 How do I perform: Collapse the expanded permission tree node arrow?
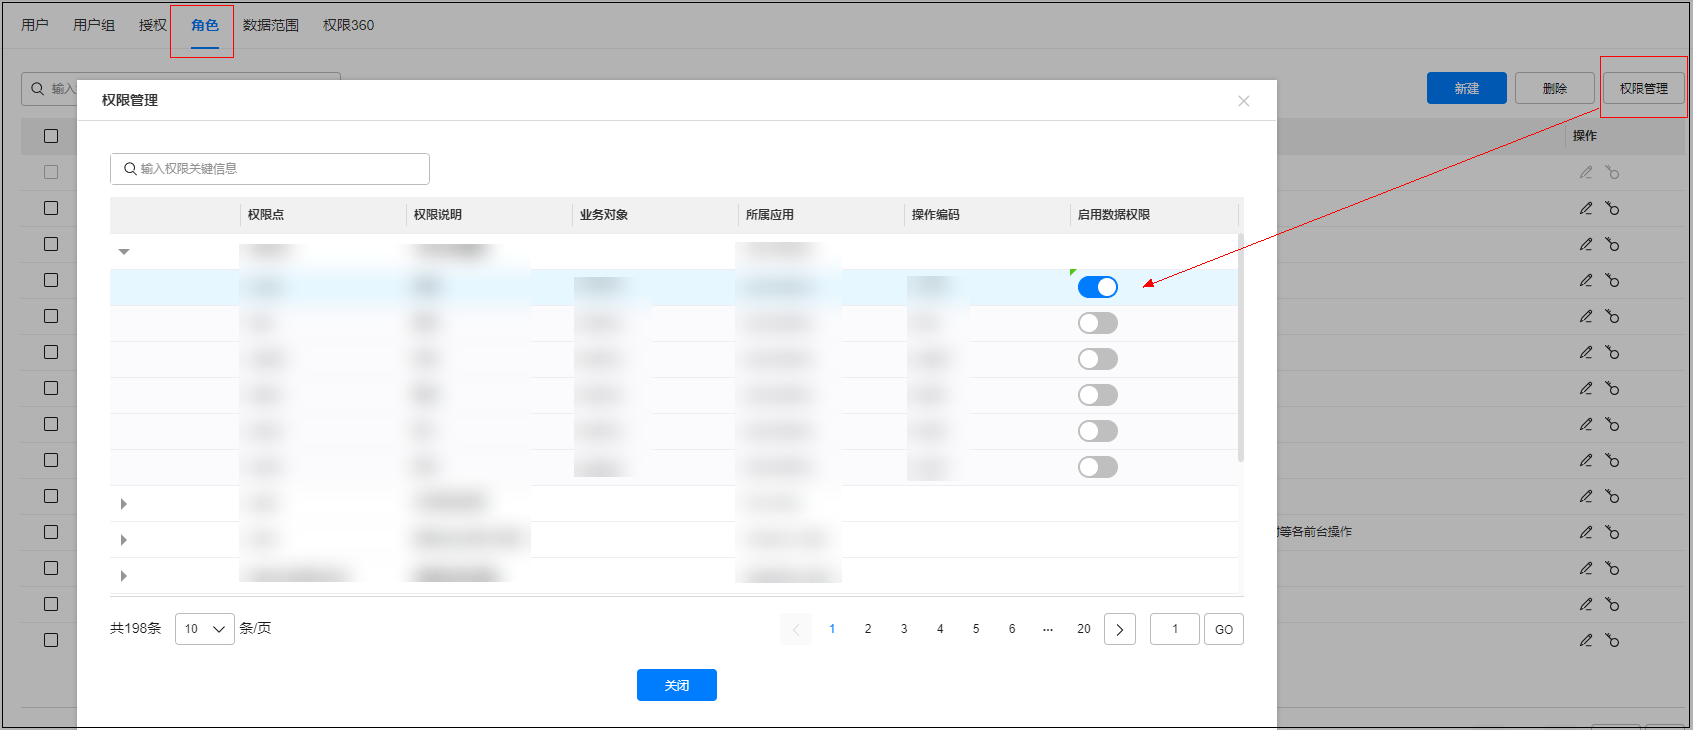(x=124, y=252)
